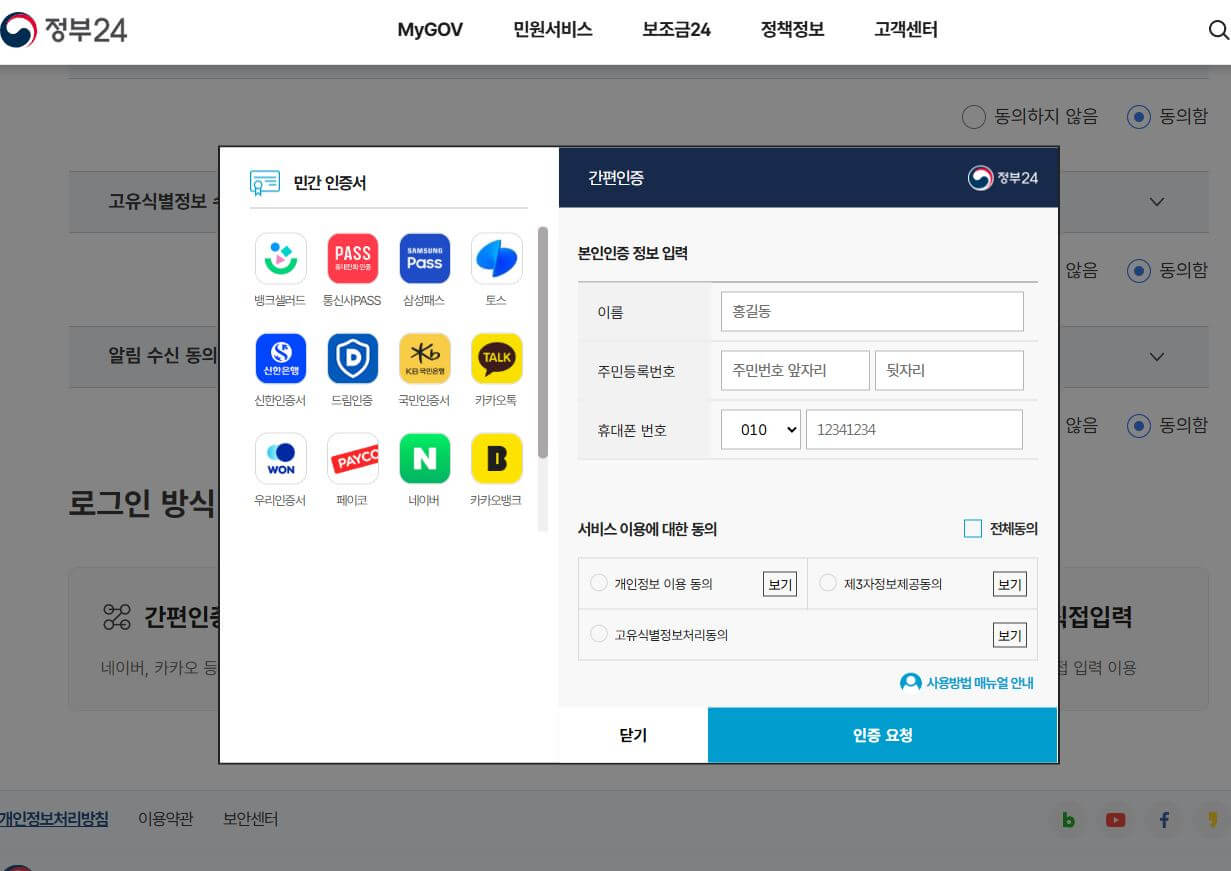Choose the 드림인증 shield icon

(x=353, y=359)
